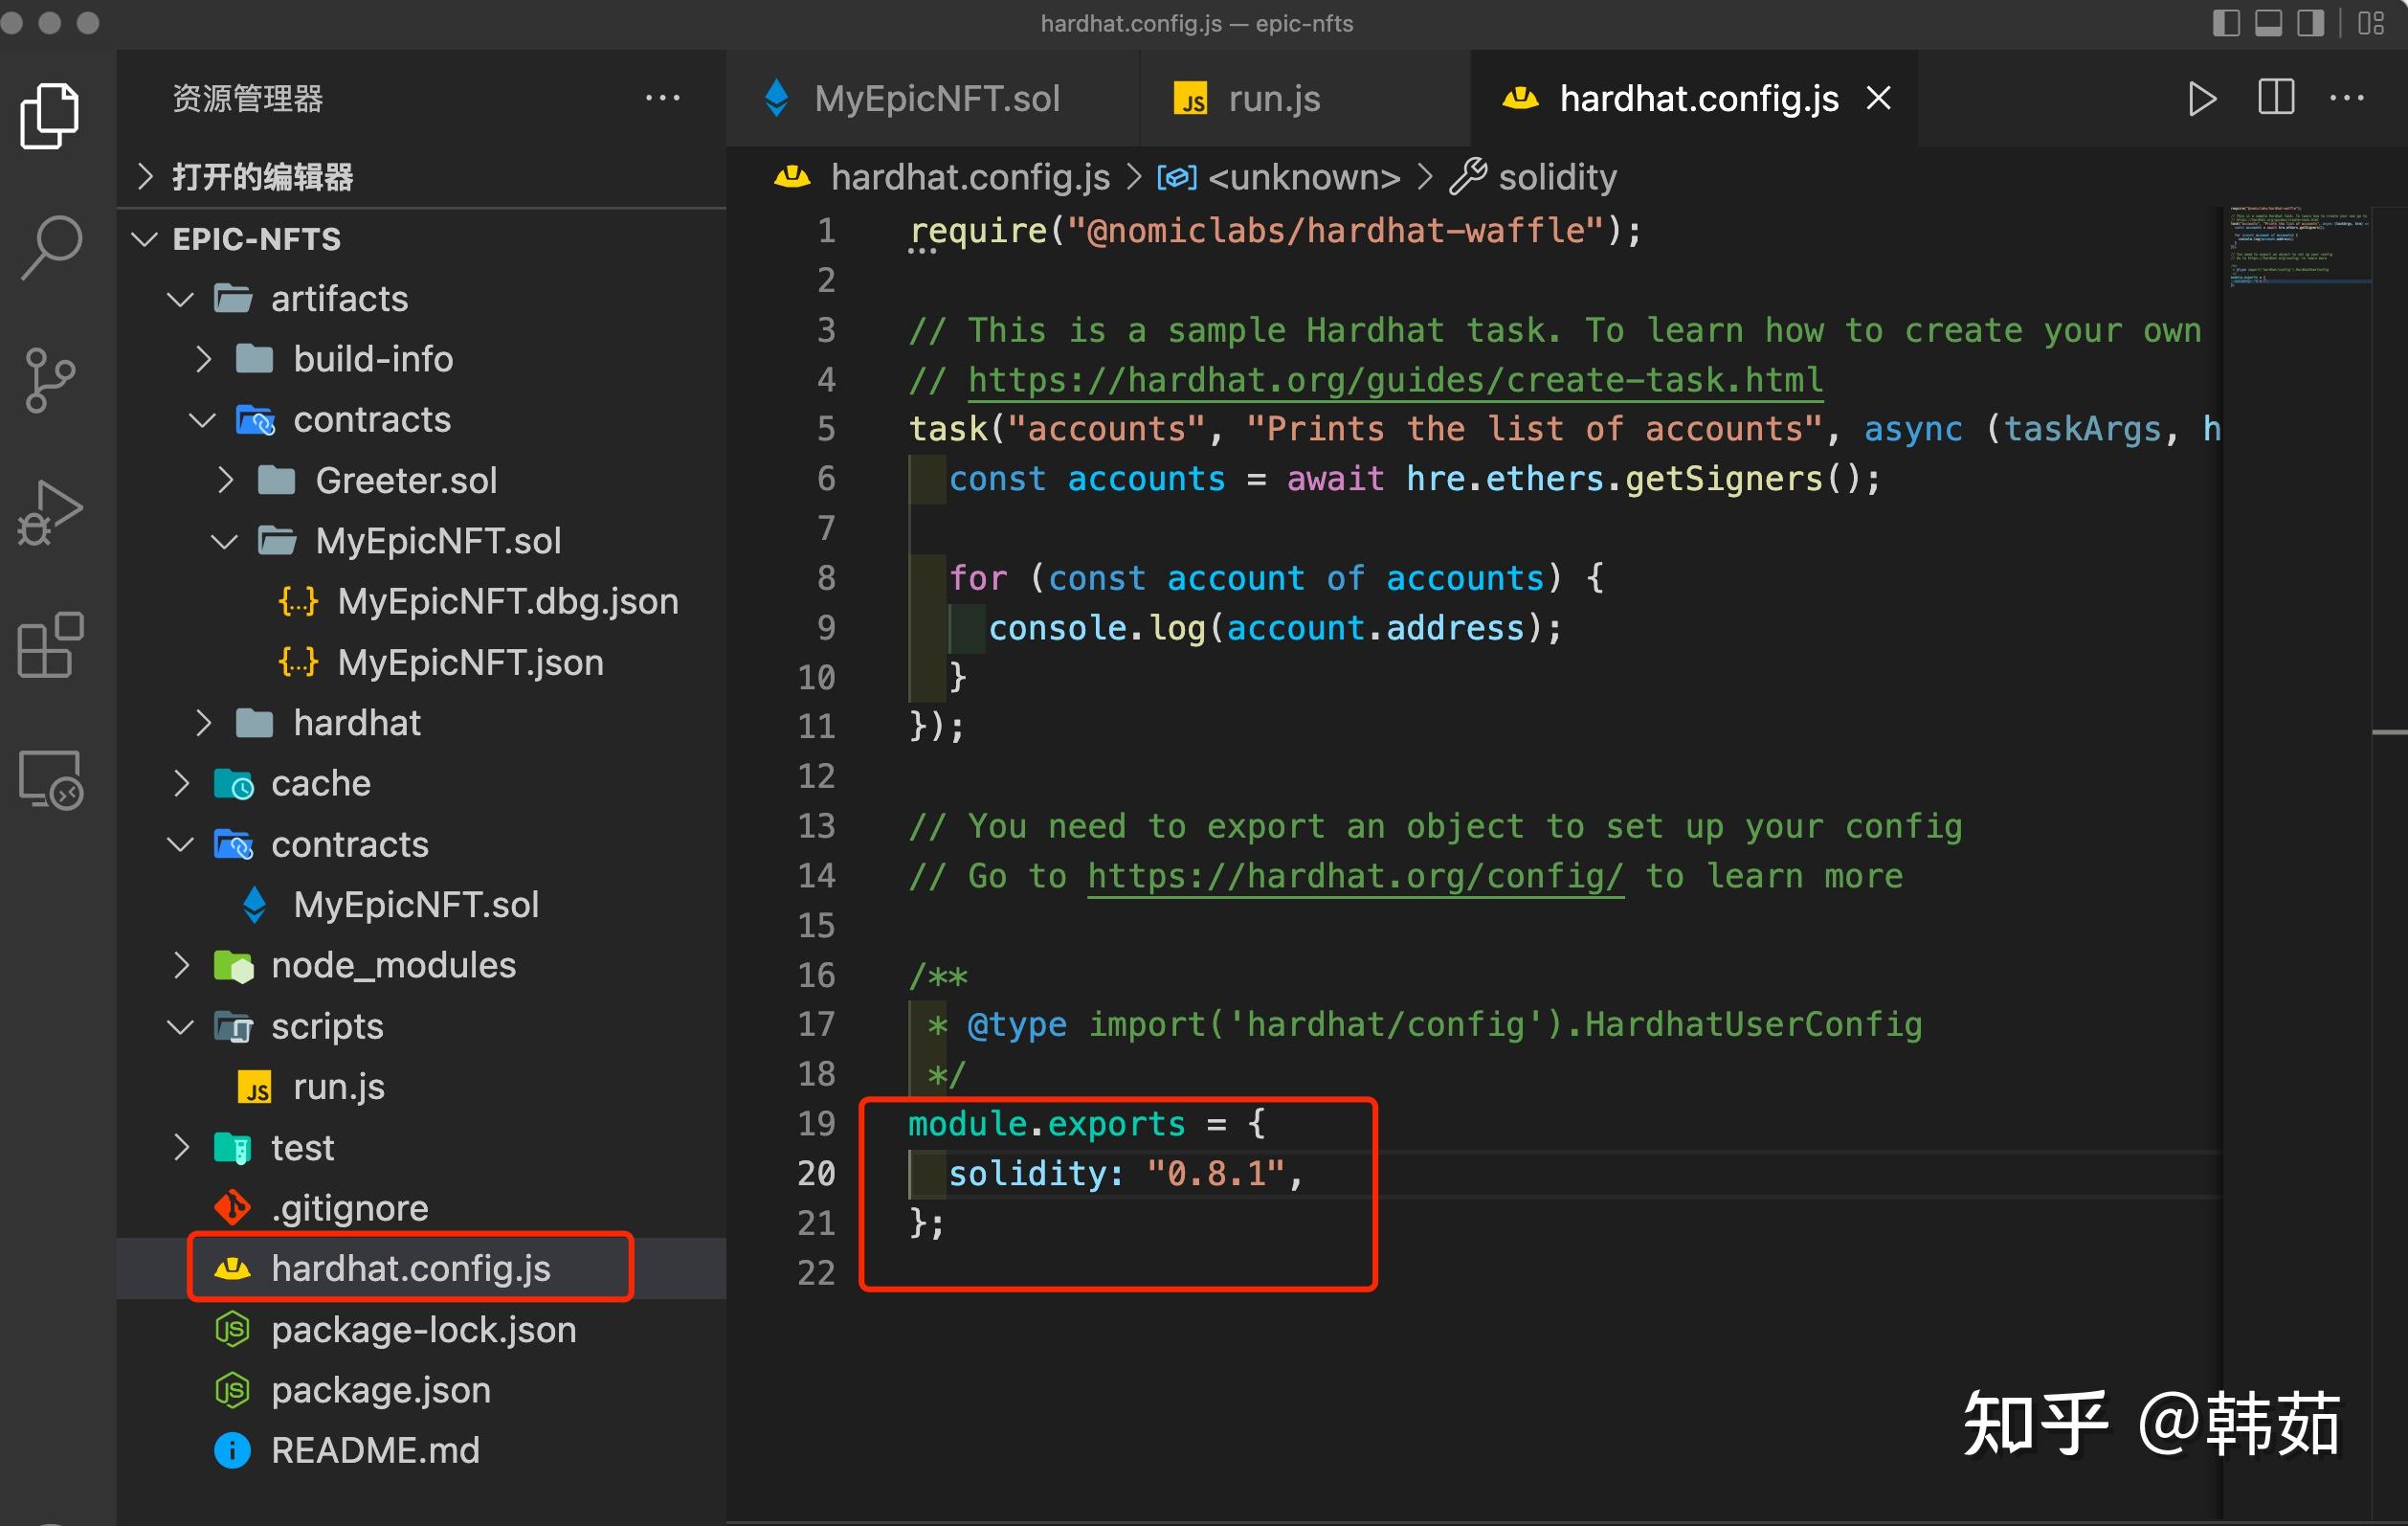Click <unknown> breadcrumb segment
This screenshot has width=2408, height=1526.
[x=1303, y=177]
